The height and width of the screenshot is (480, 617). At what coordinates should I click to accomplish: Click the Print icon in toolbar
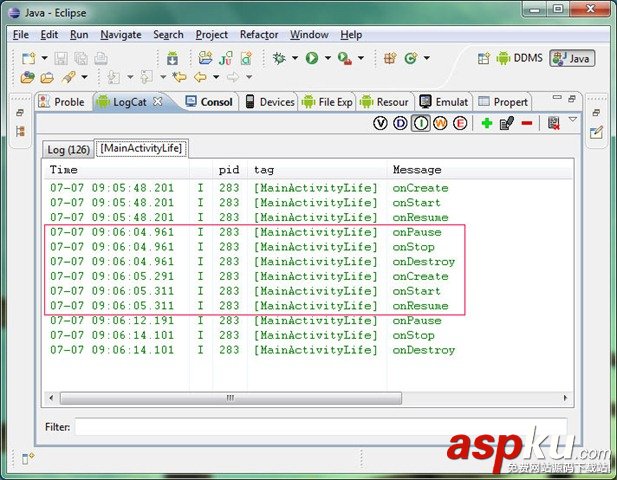[101, 59]
